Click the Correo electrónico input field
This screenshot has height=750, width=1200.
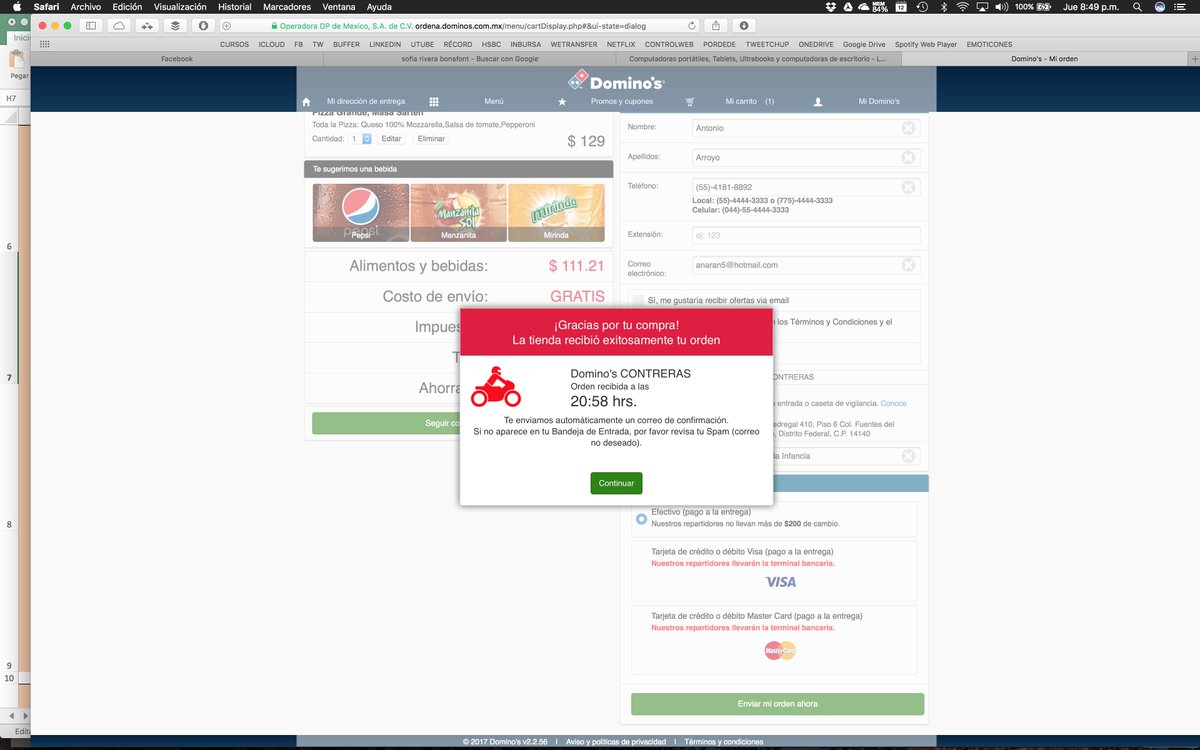click(x=806, y=265)
